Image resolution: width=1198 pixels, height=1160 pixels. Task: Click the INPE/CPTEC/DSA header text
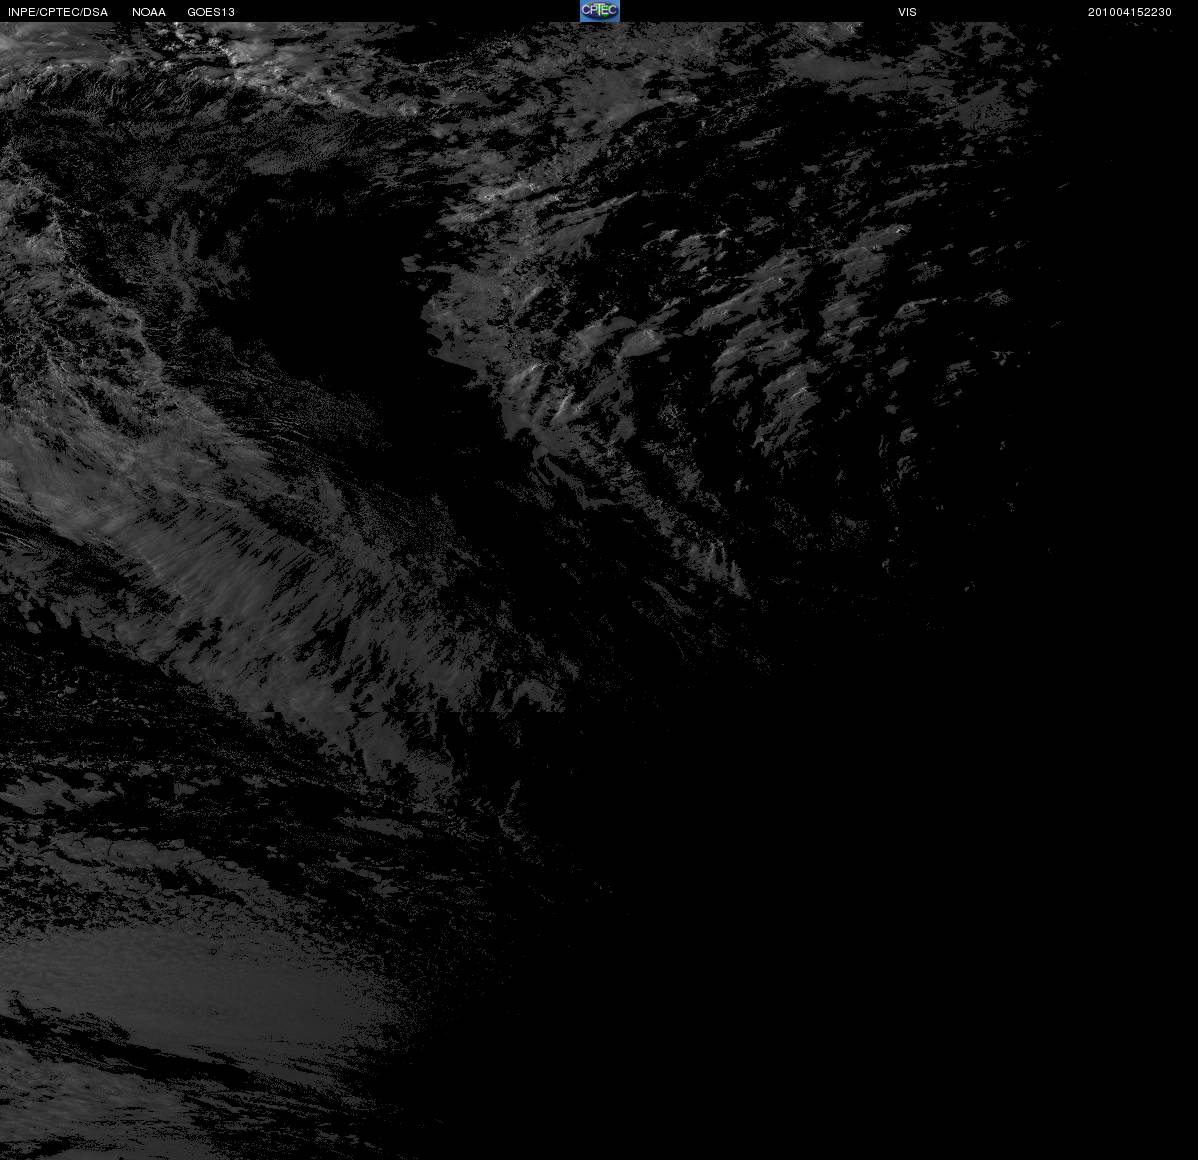coord(58,12)
